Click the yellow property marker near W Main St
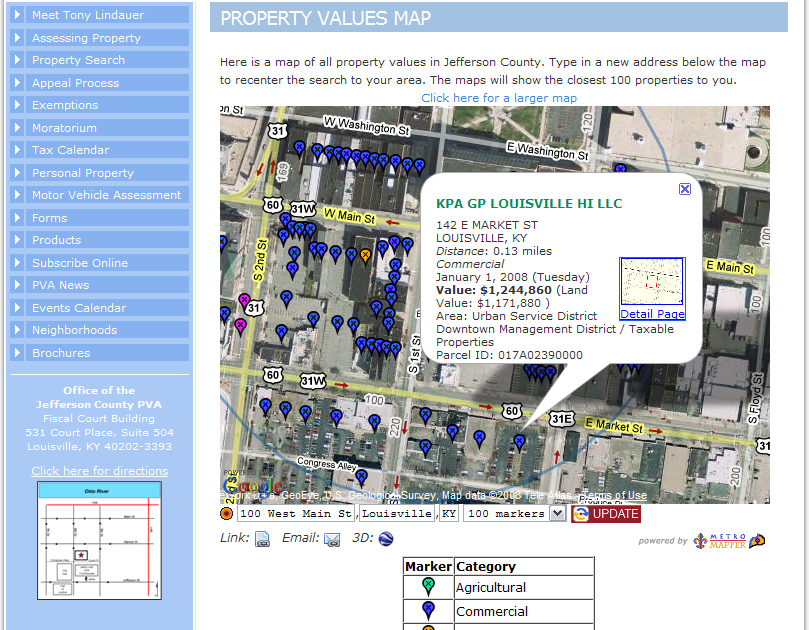 pyautogui.click(x=365, y=255)
